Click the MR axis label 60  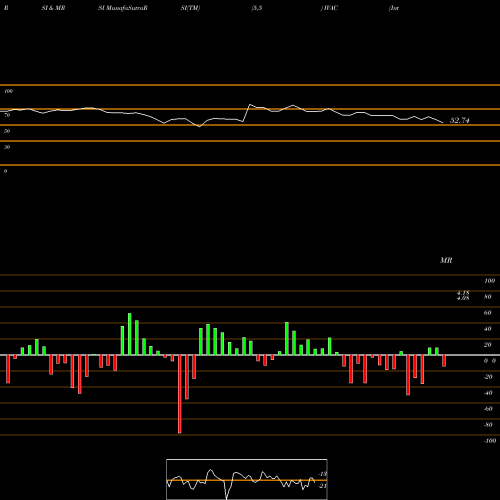[488, 313]
